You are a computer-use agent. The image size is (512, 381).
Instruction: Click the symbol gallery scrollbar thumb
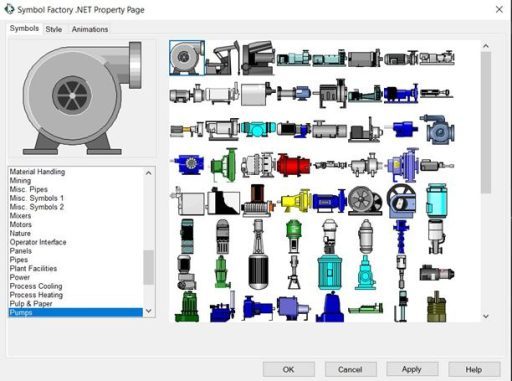[x=486, y=123]
